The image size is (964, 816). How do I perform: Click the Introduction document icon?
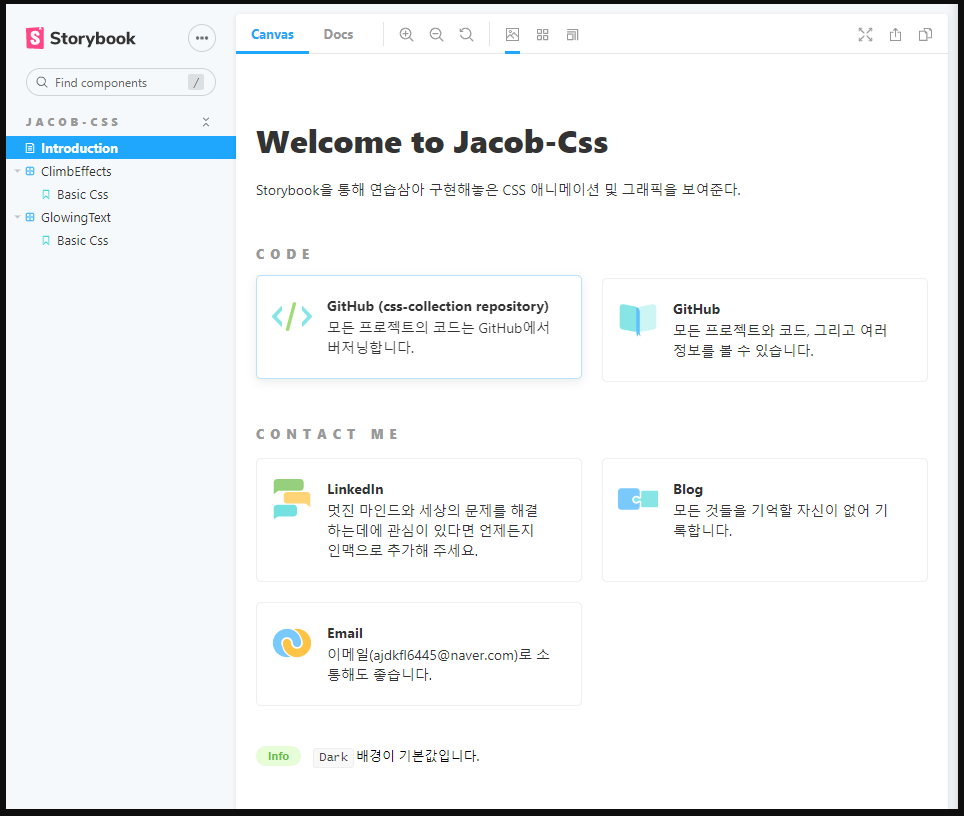(x=30, y=148)
